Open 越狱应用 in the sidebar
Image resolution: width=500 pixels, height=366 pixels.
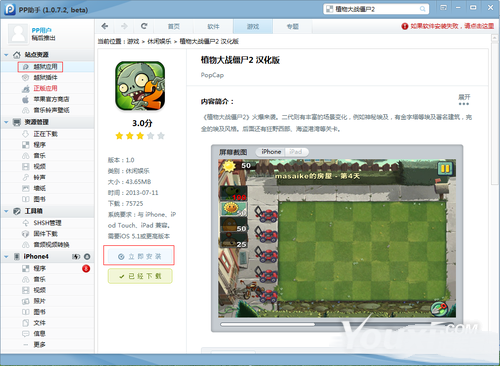[40, 67]
